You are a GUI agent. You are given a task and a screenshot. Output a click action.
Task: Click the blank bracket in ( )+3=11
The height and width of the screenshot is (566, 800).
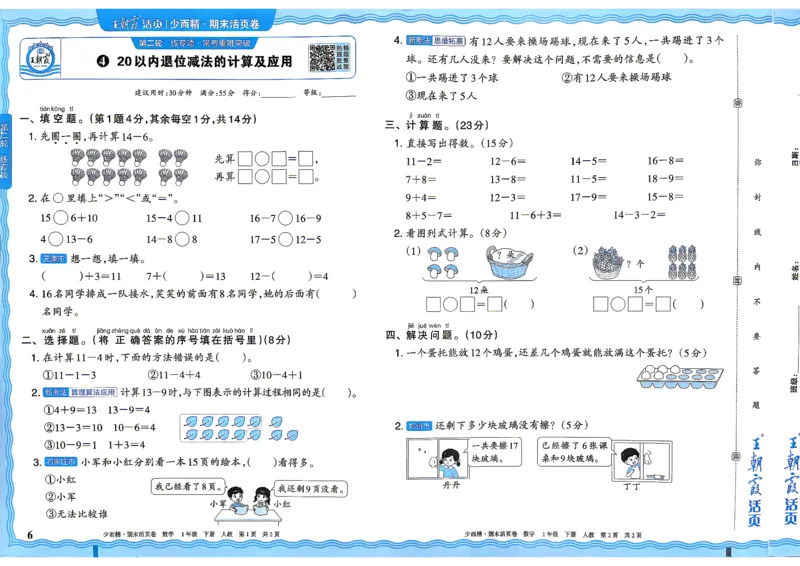tap(62, 276)
